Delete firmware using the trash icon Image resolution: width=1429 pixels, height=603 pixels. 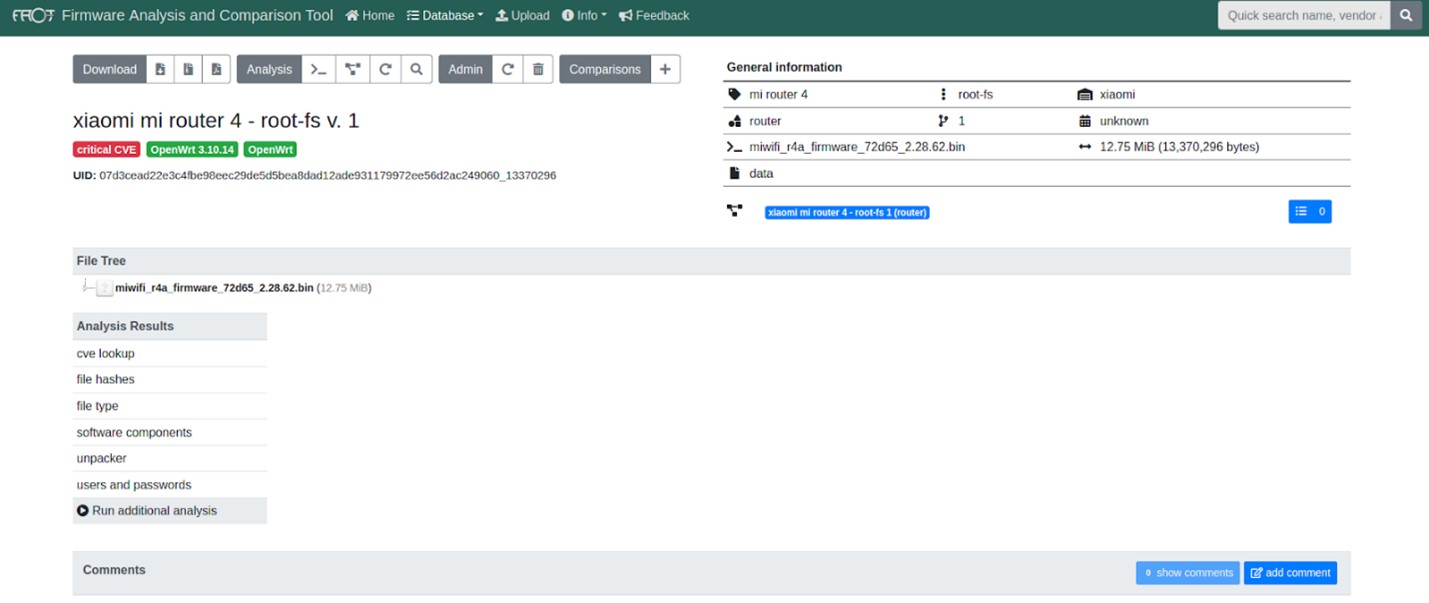pos(538,69)
